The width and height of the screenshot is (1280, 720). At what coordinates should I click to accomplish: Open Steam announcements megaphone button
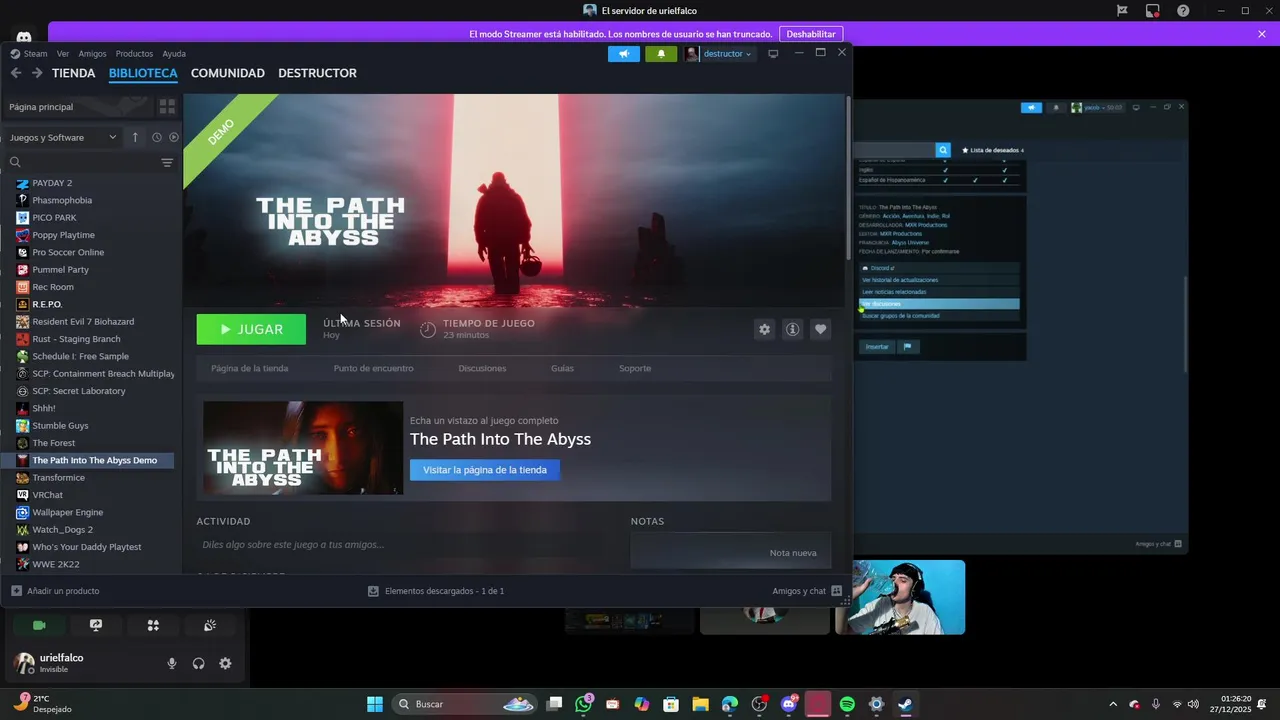[624, 54]
